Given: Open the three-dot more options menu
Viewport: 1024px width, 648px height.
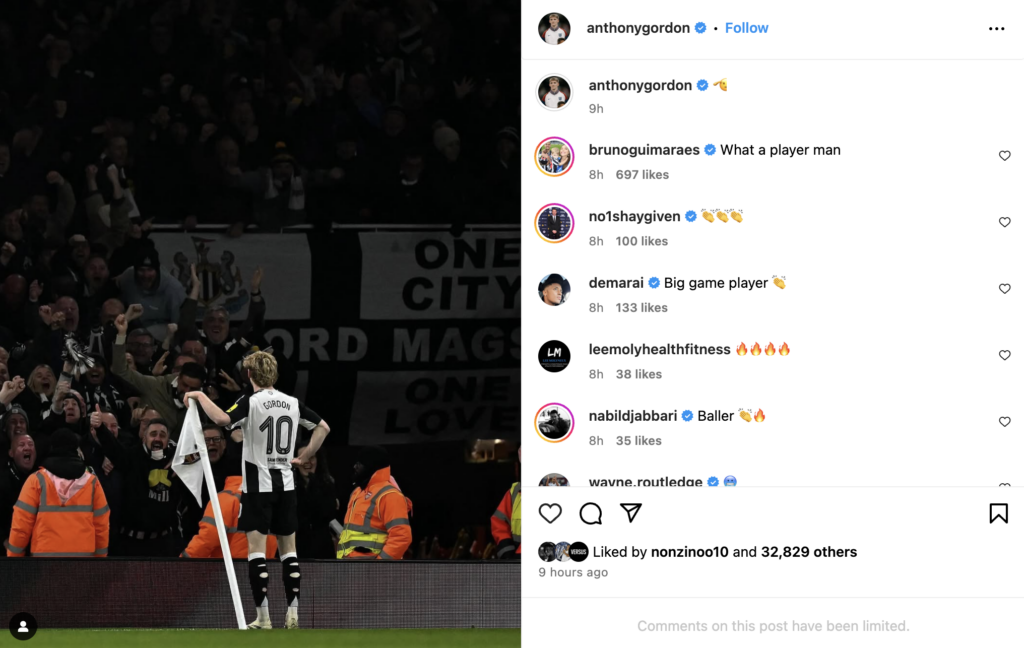Looking at the screenshot, I should [x=997, y=29].
